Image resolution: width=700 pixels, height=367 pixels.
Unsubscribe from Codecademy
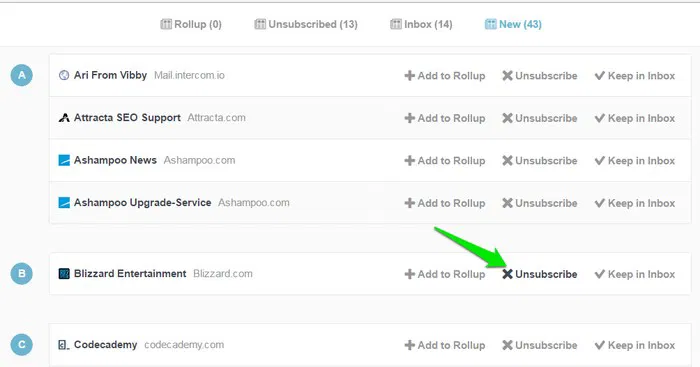click(x=540, y=345)
